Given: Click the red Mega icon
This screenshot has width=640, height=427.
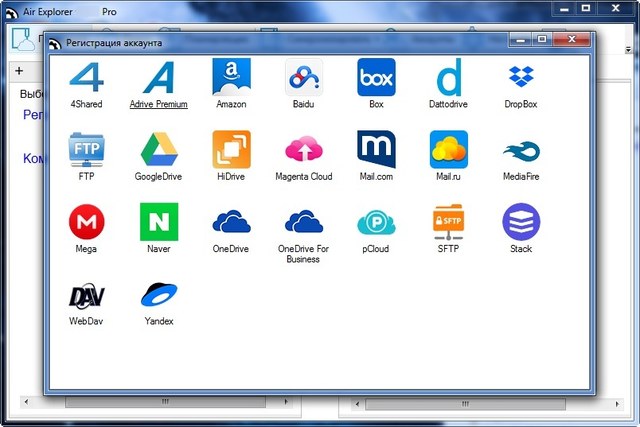Looking at the screenshot, I should click(x=87, y=222).
